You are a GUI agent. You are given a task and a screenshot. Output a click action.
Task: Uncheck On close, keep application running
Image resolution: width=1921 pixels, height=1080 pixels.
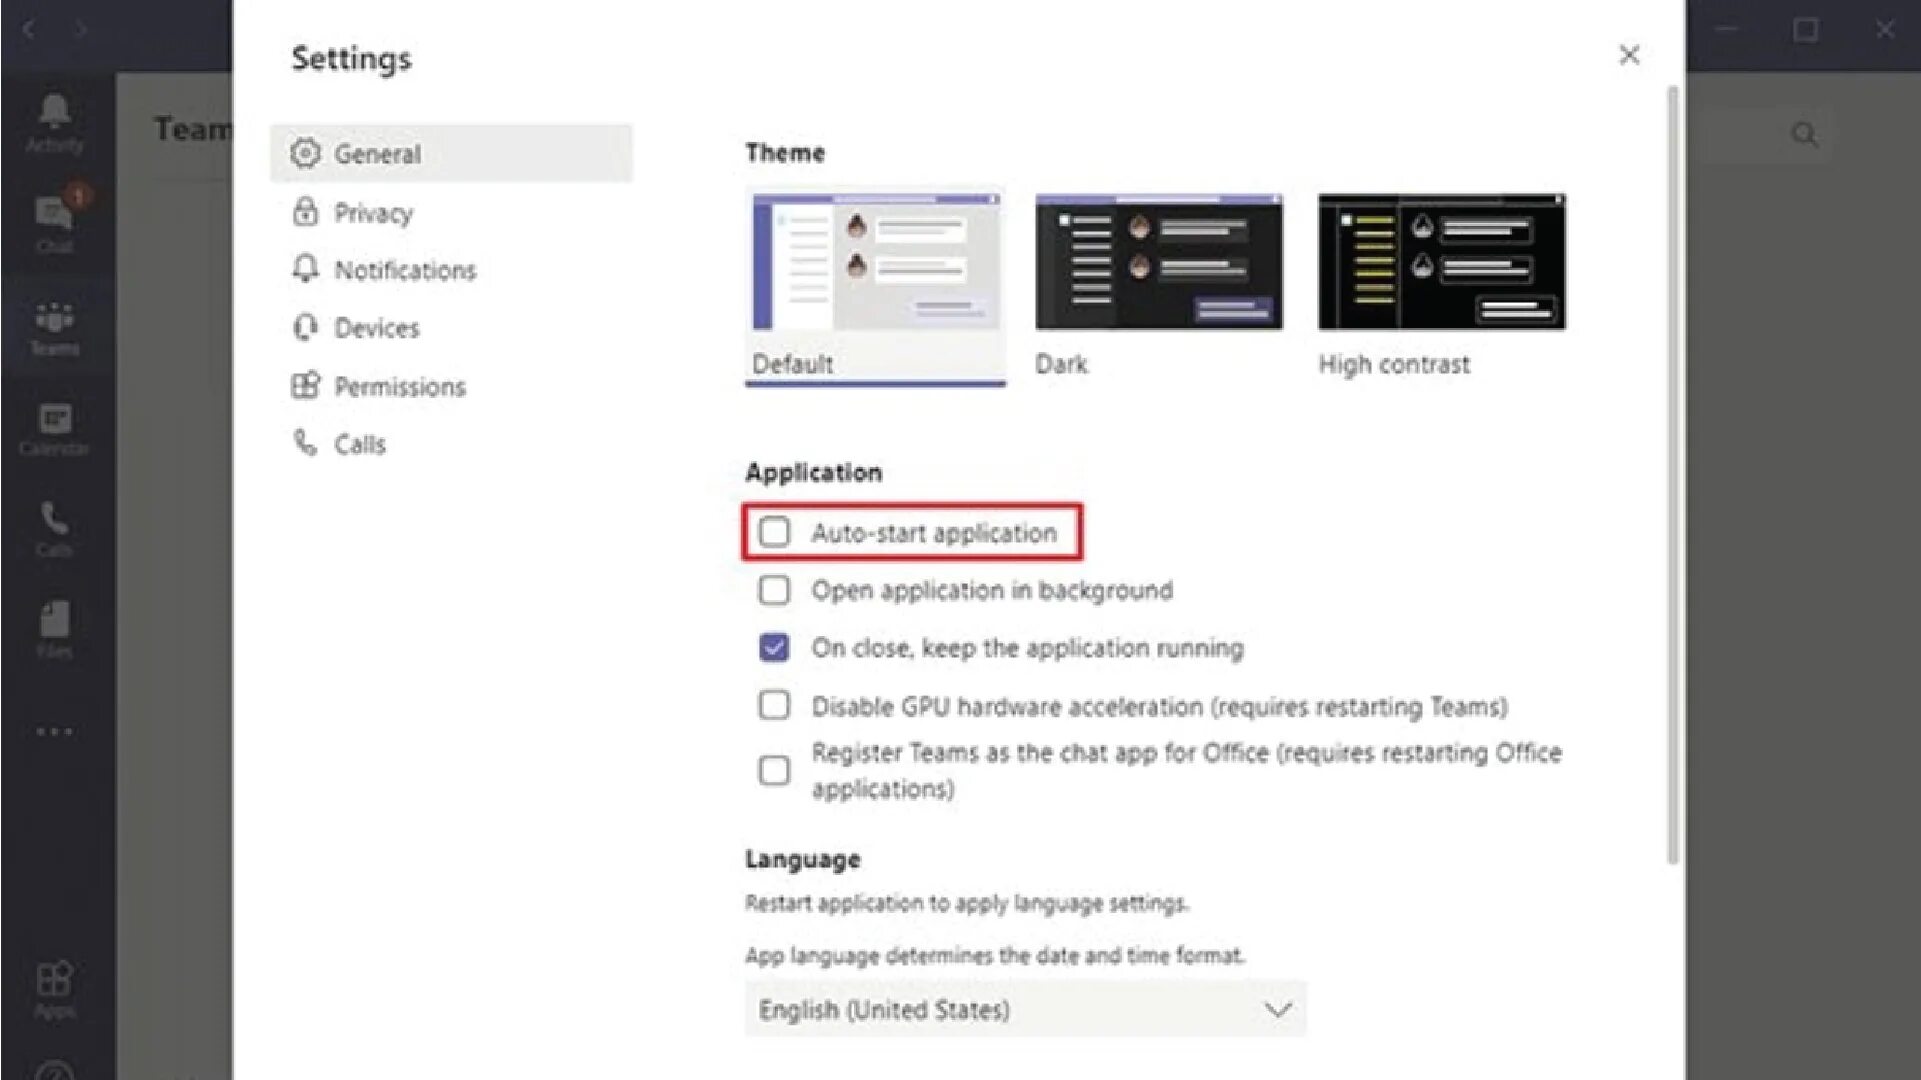(774, 648)
